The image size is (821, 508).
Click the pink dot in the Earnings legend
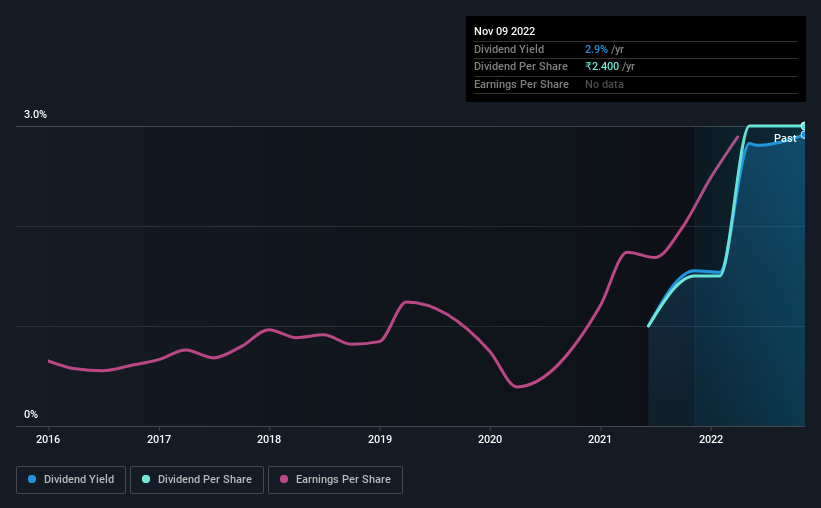(284, 480)
